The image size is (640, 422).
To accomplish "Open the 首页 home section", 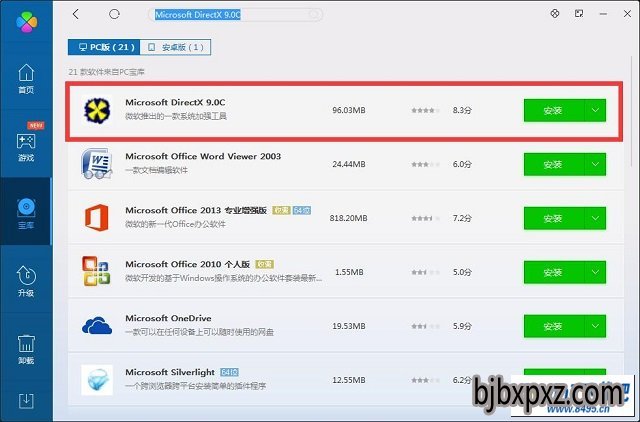I will point(26,79).
